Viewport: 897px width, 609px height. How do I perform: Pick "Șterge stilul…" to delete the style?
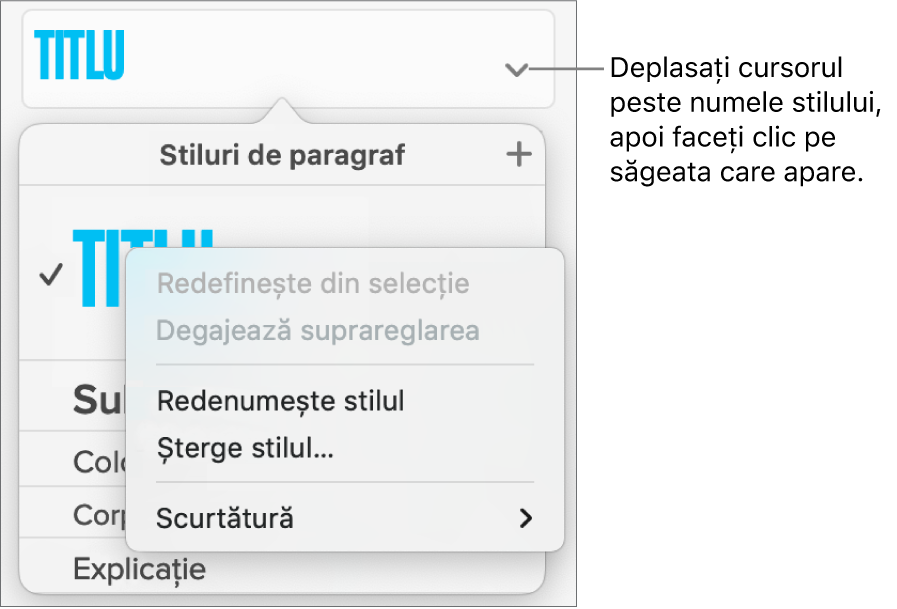point(246,448)
